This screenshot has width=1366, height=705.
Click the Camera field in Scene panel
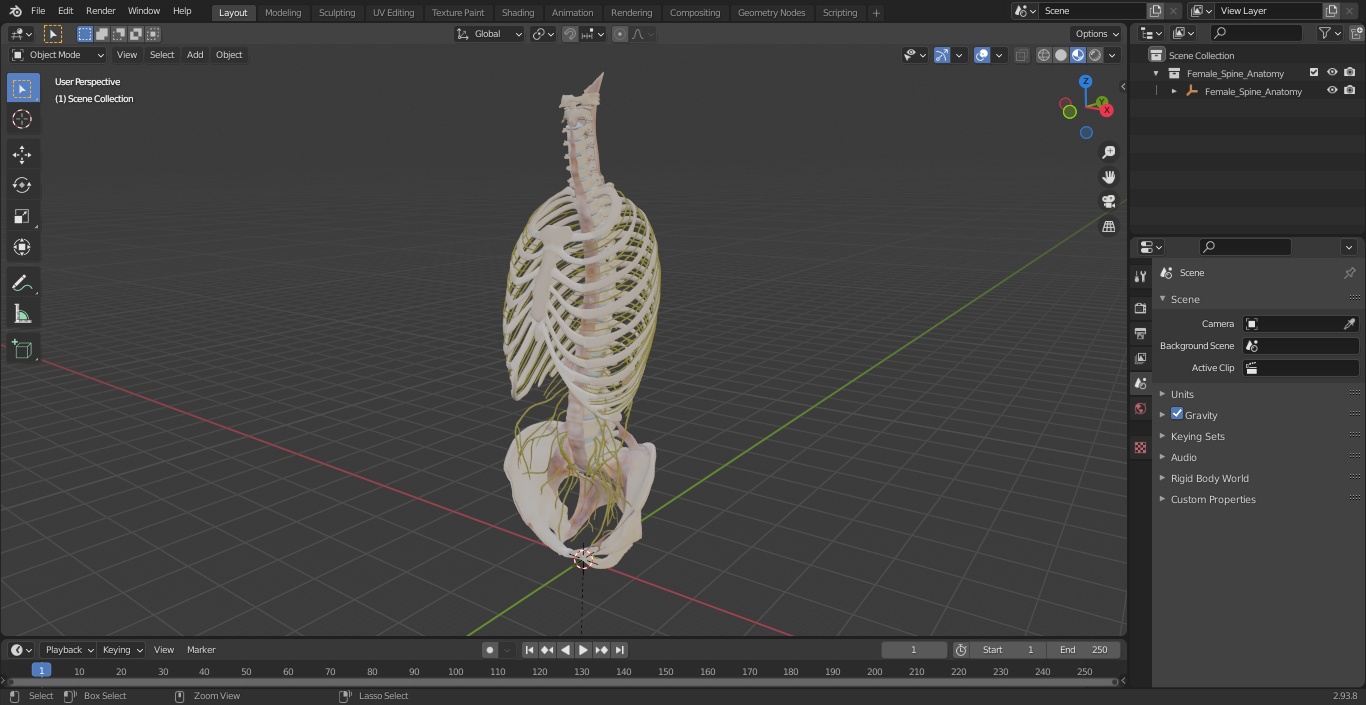[1300, 324]
